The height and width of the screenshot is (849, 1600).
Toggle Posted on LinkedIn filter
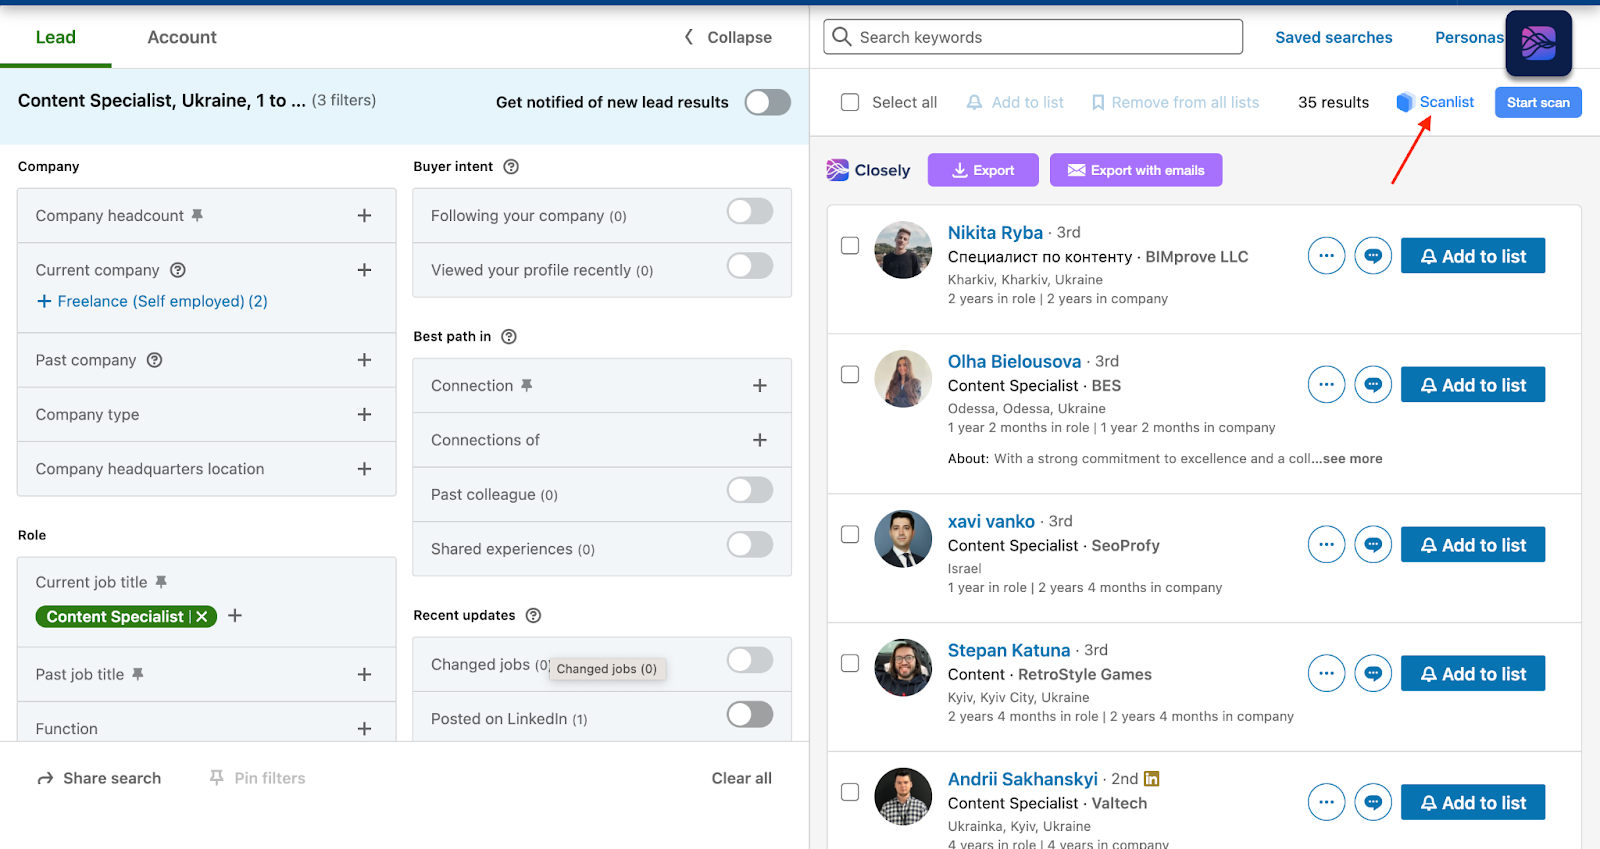750,714
